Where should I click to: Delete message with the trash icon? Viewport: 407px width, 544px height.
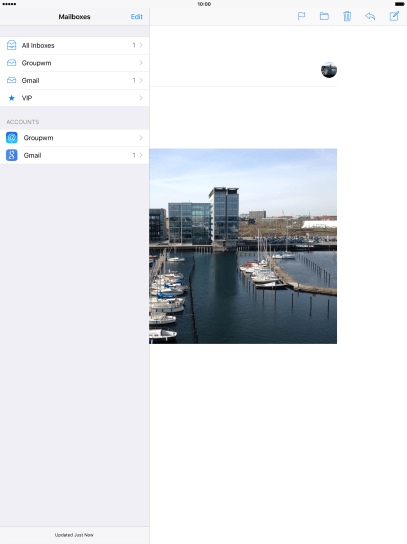click(347, 16)
